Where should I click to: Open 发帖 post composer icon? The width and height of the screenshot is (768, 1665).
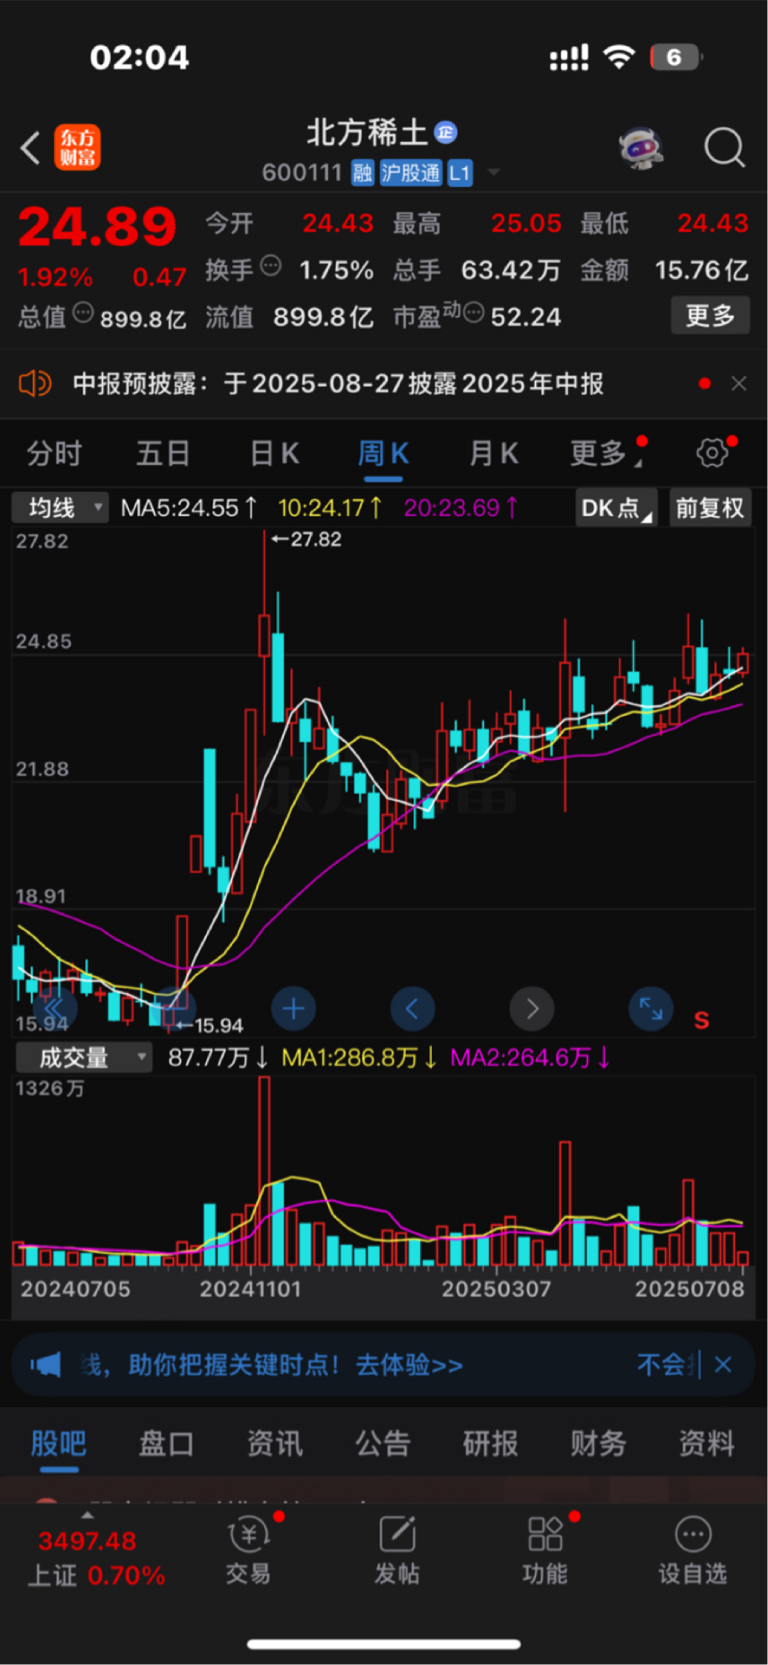(x=397, y=1552)
